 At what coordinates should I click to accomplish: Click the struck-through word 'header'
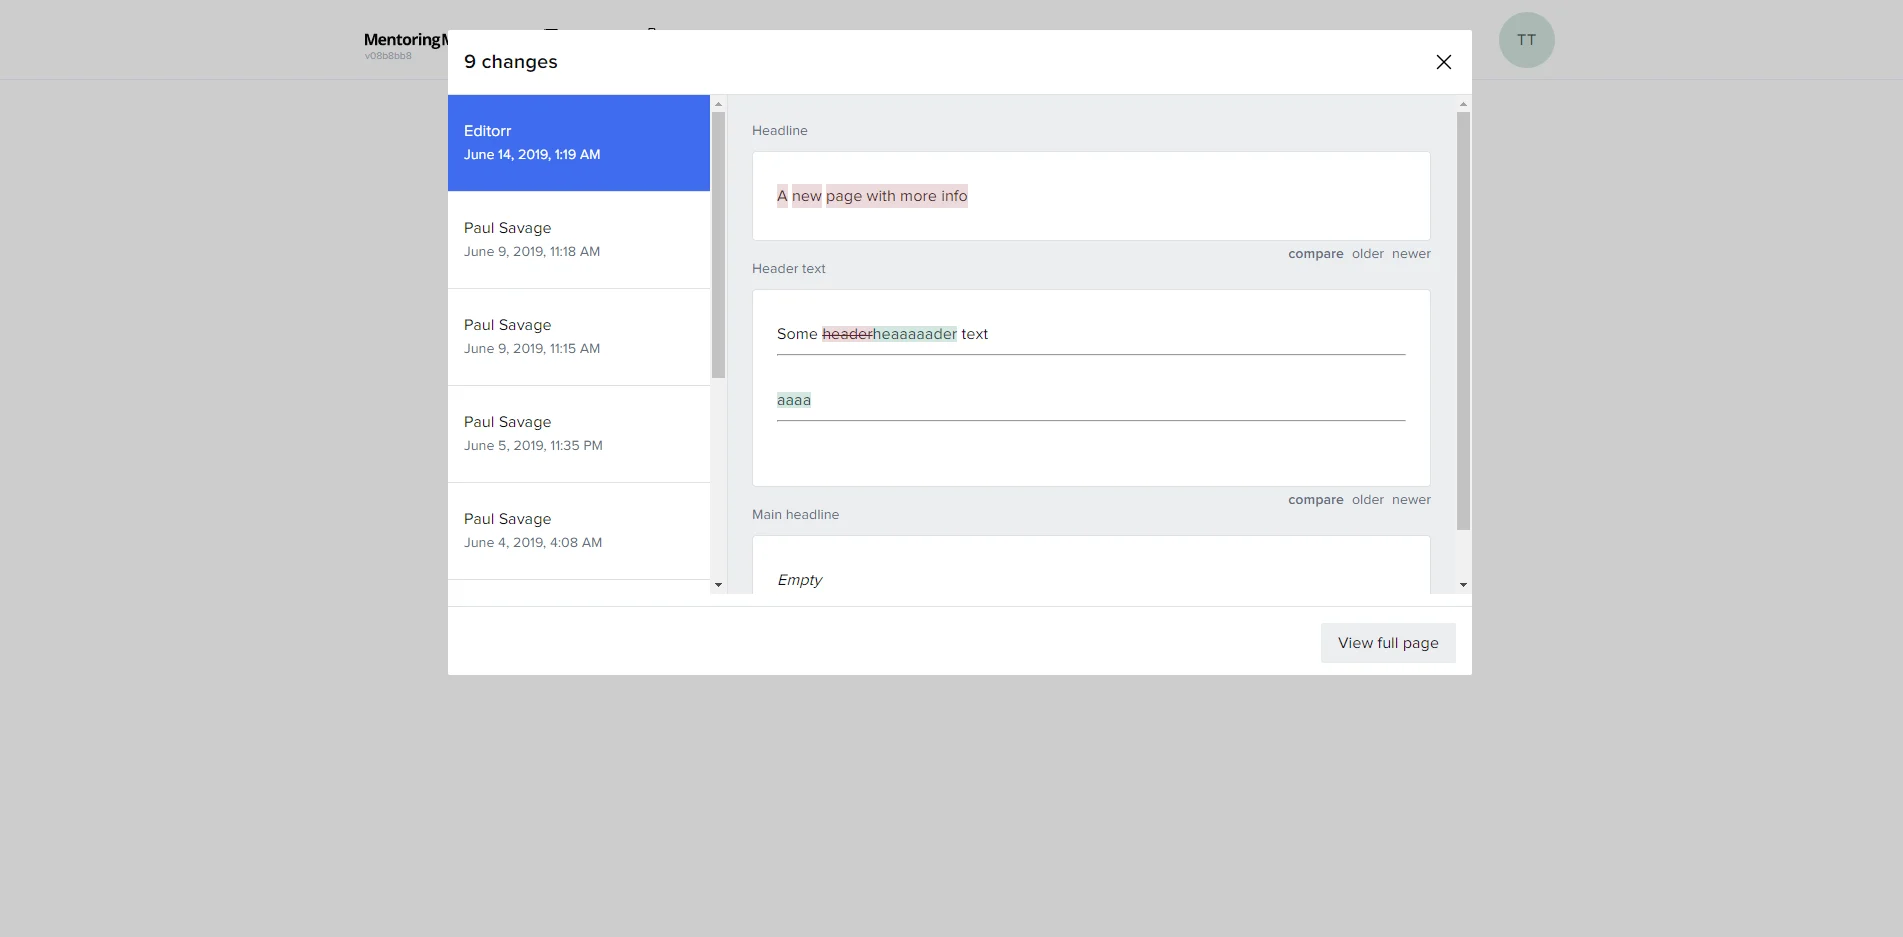click(847, 334)
